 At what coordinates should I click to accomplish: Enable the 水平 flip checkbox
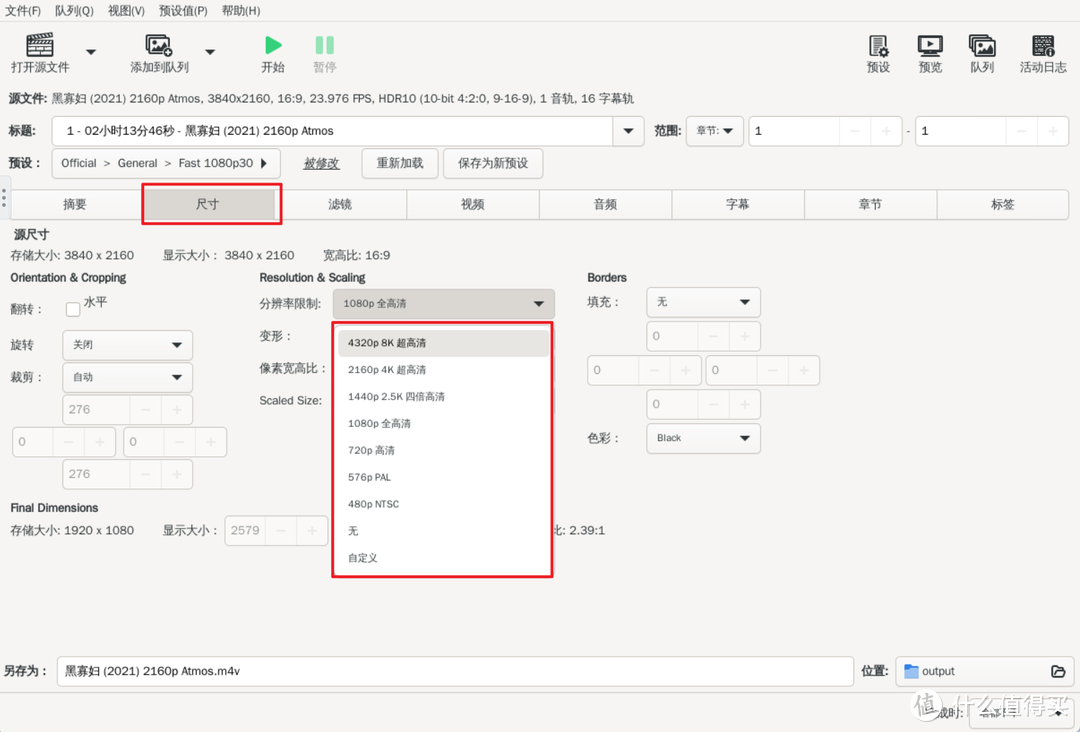pyautogui.click(x=71, y=309)
